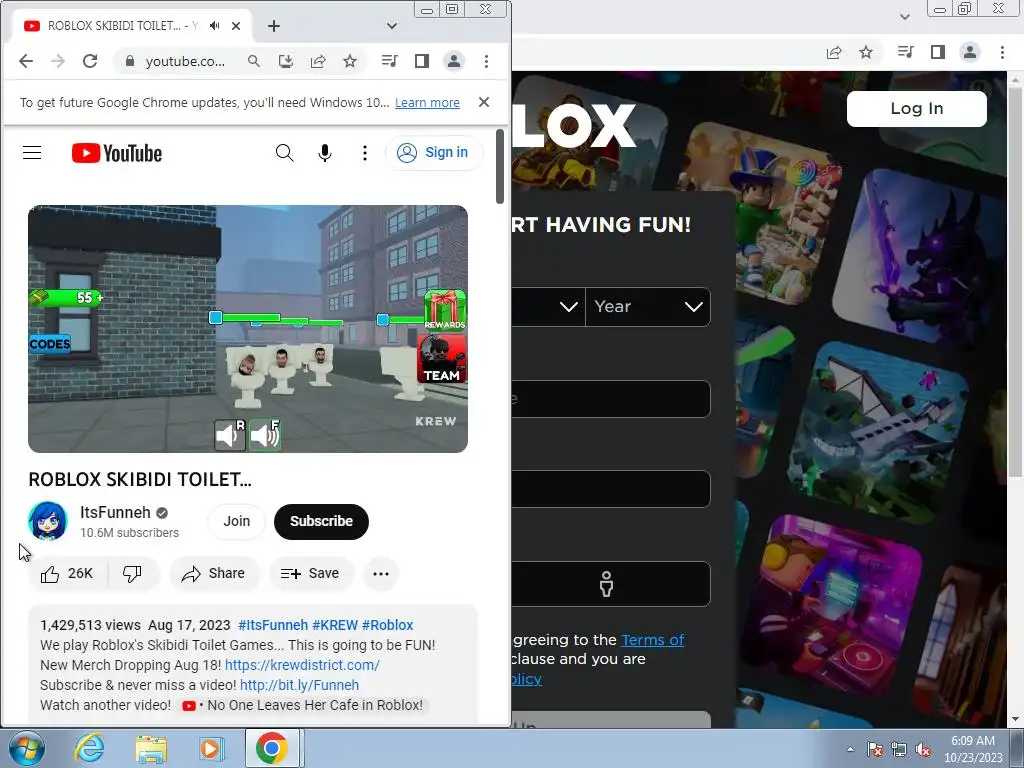Click Log In on Roblox page
The image size is (1024, 768).
click(916, 108)
